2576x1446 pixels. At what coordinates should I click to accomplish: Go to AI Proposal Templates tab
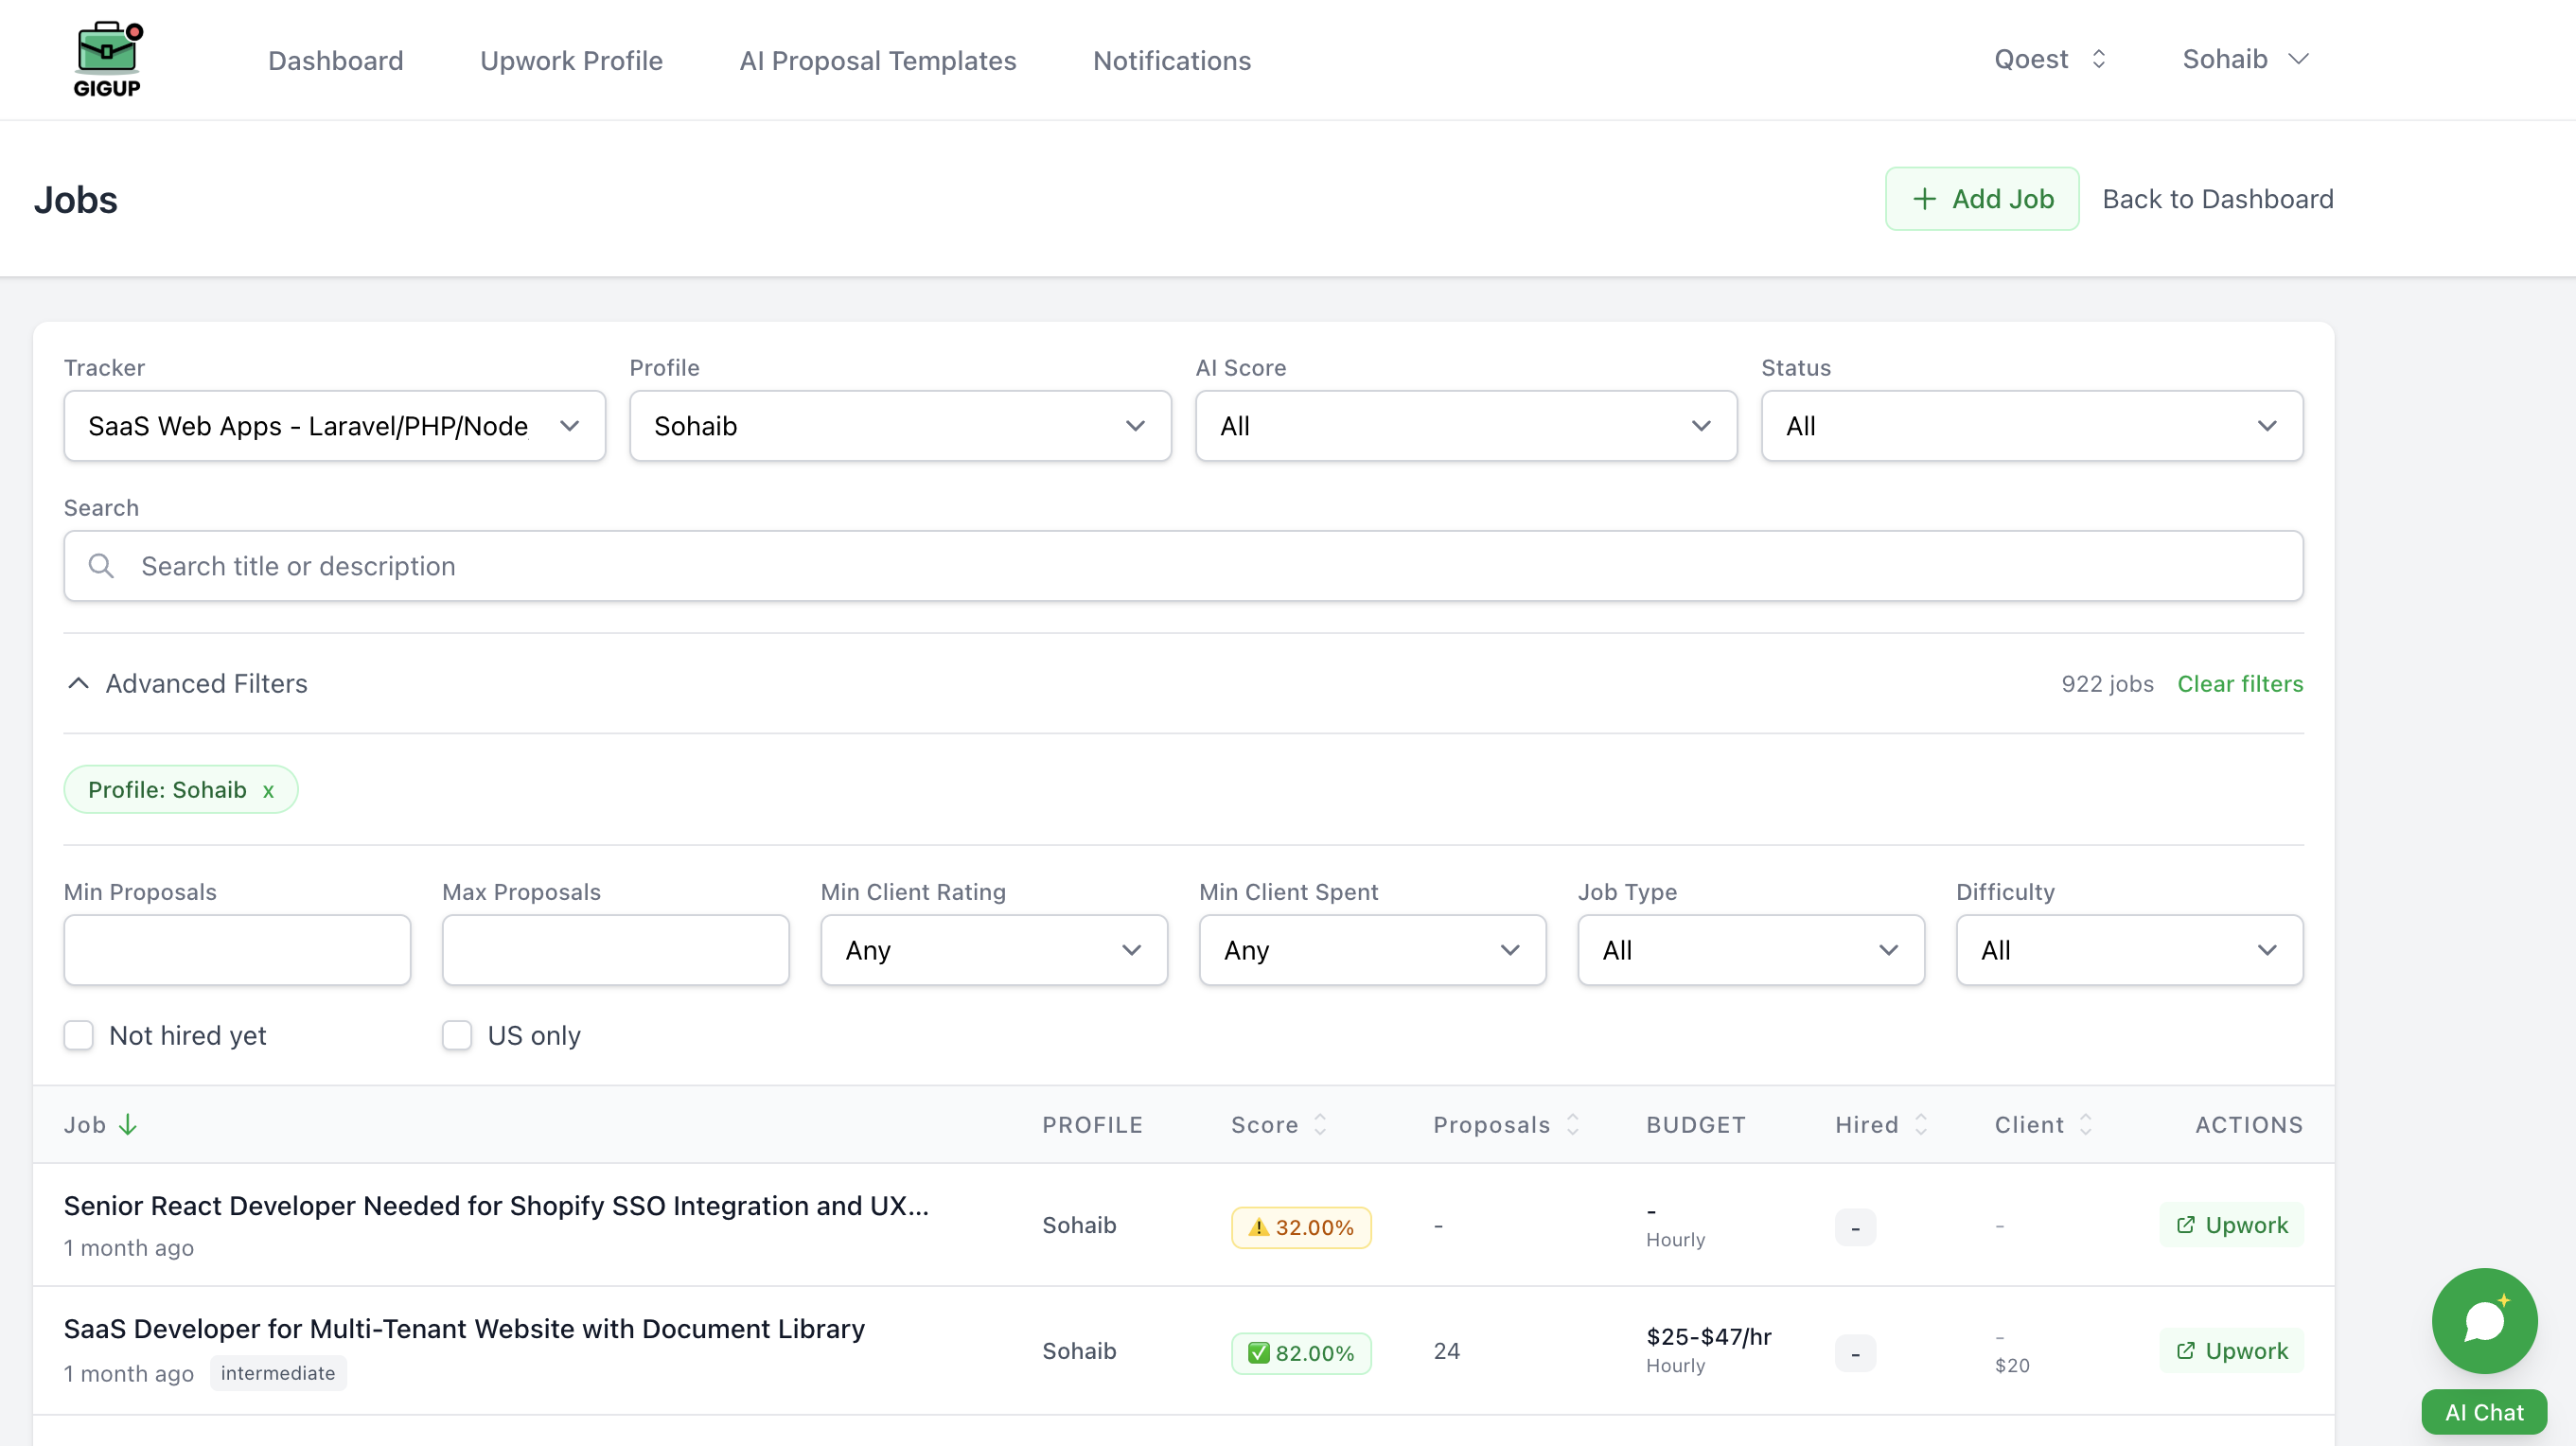tap(877, 61)
